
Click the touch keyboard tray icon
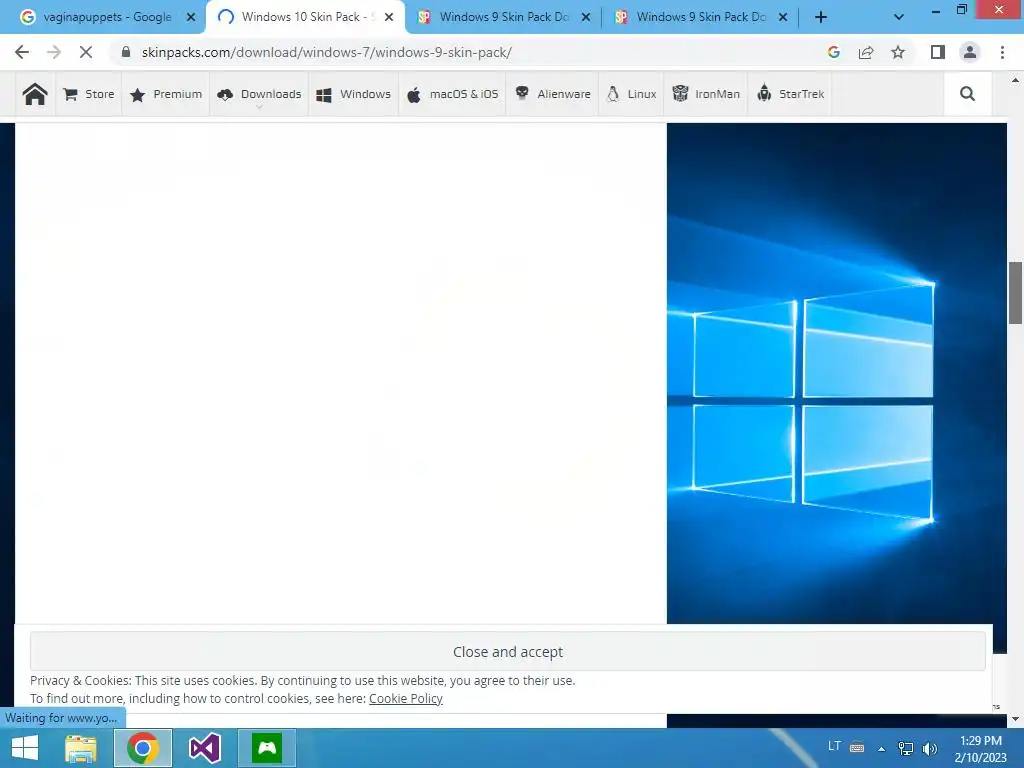coord(857,747)
